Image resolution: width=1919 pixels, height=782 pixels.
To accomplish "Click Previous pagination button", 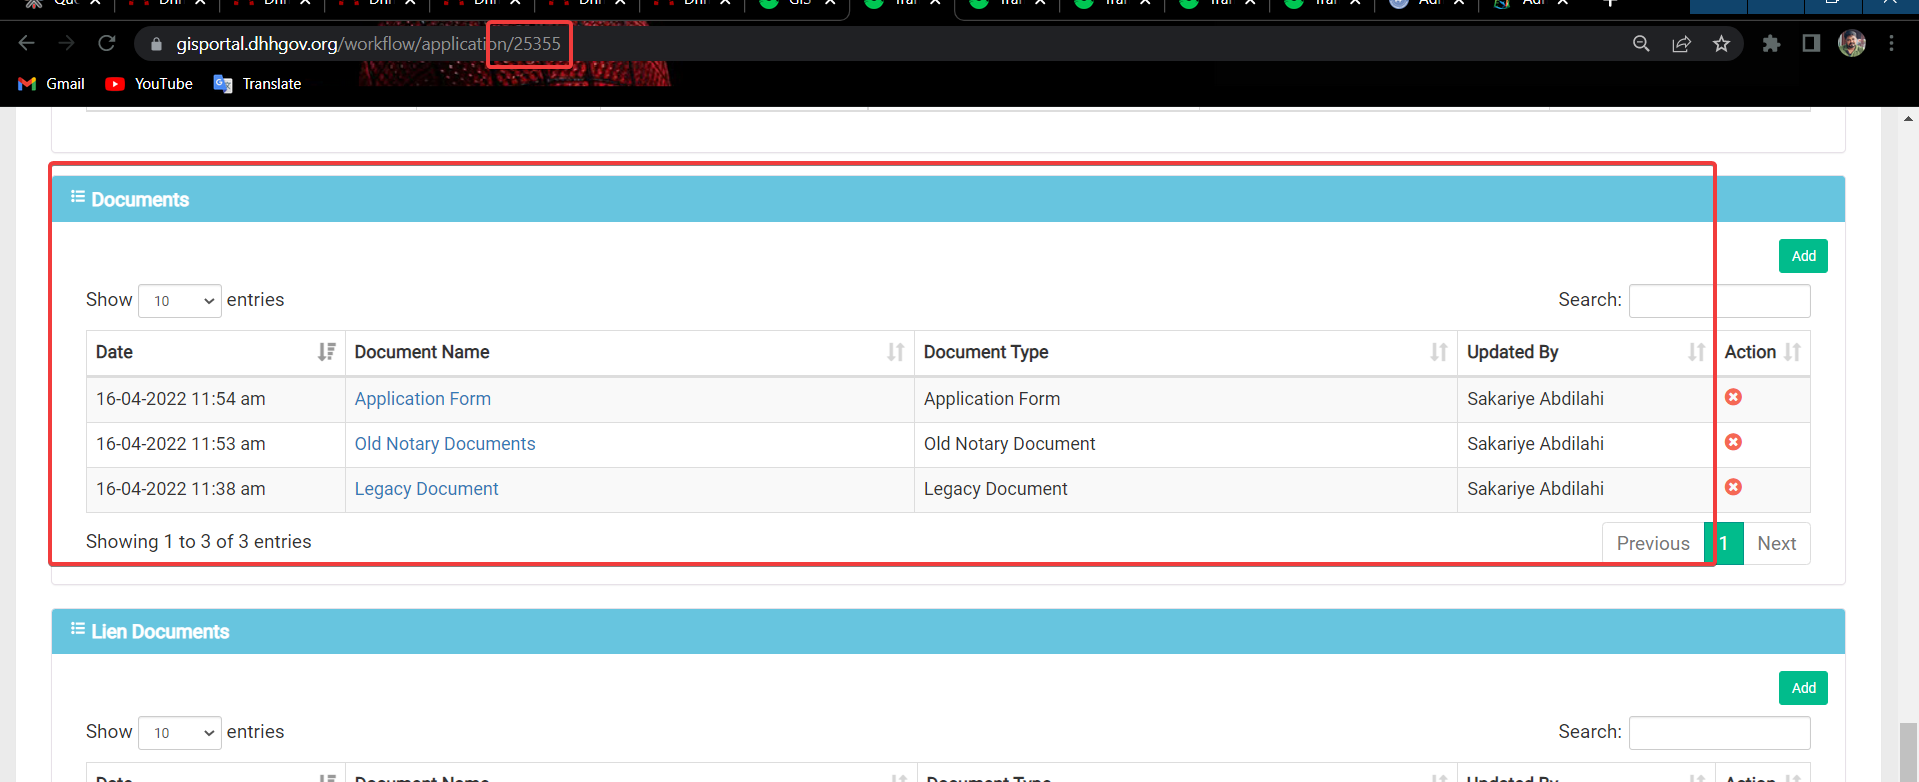I will click(1653, 543).
